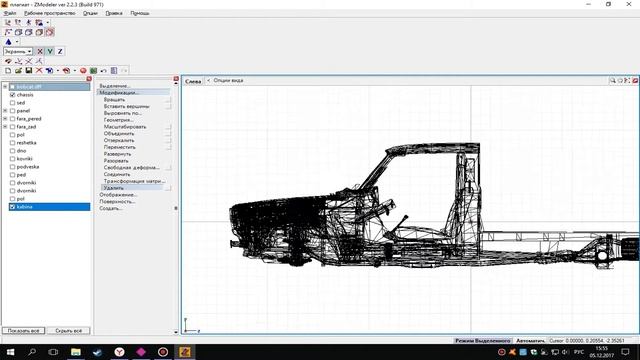Click the fourth box icon in second toolbar row
Viewport: 640px width, 360px height.
coord(39,32)
